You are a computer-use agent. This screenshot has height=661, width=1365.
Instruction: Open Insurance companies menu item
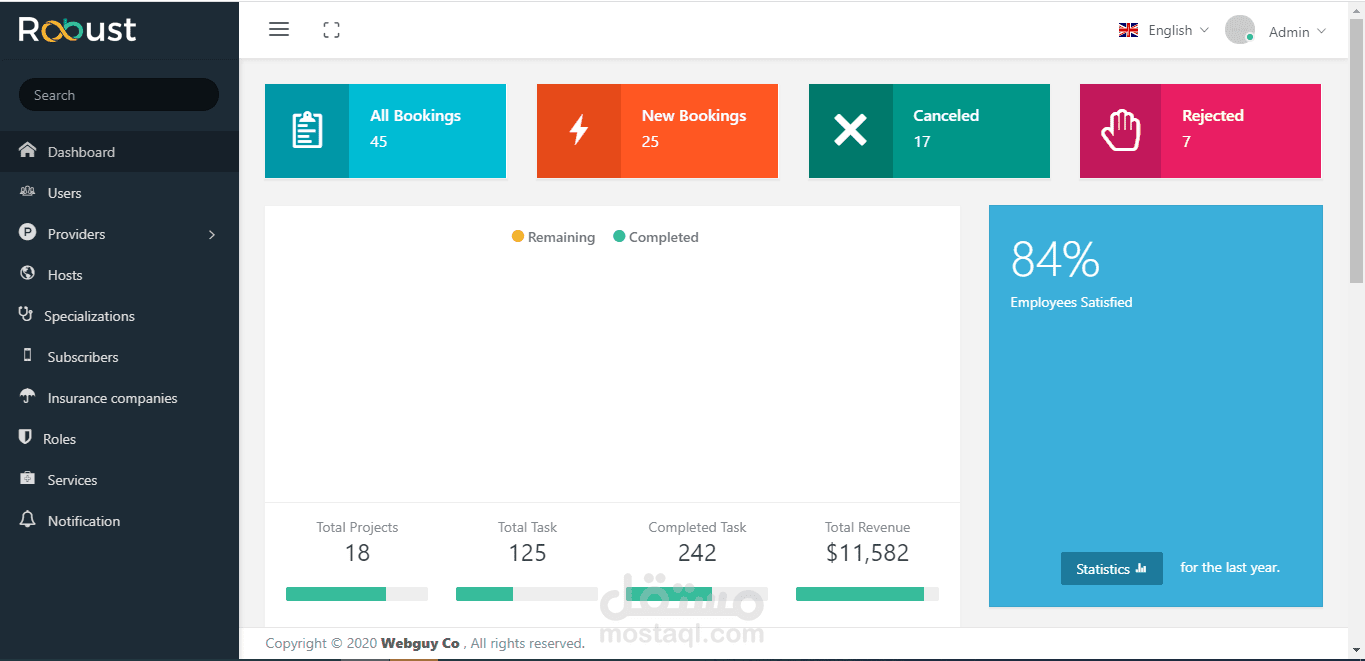[119, 398]
